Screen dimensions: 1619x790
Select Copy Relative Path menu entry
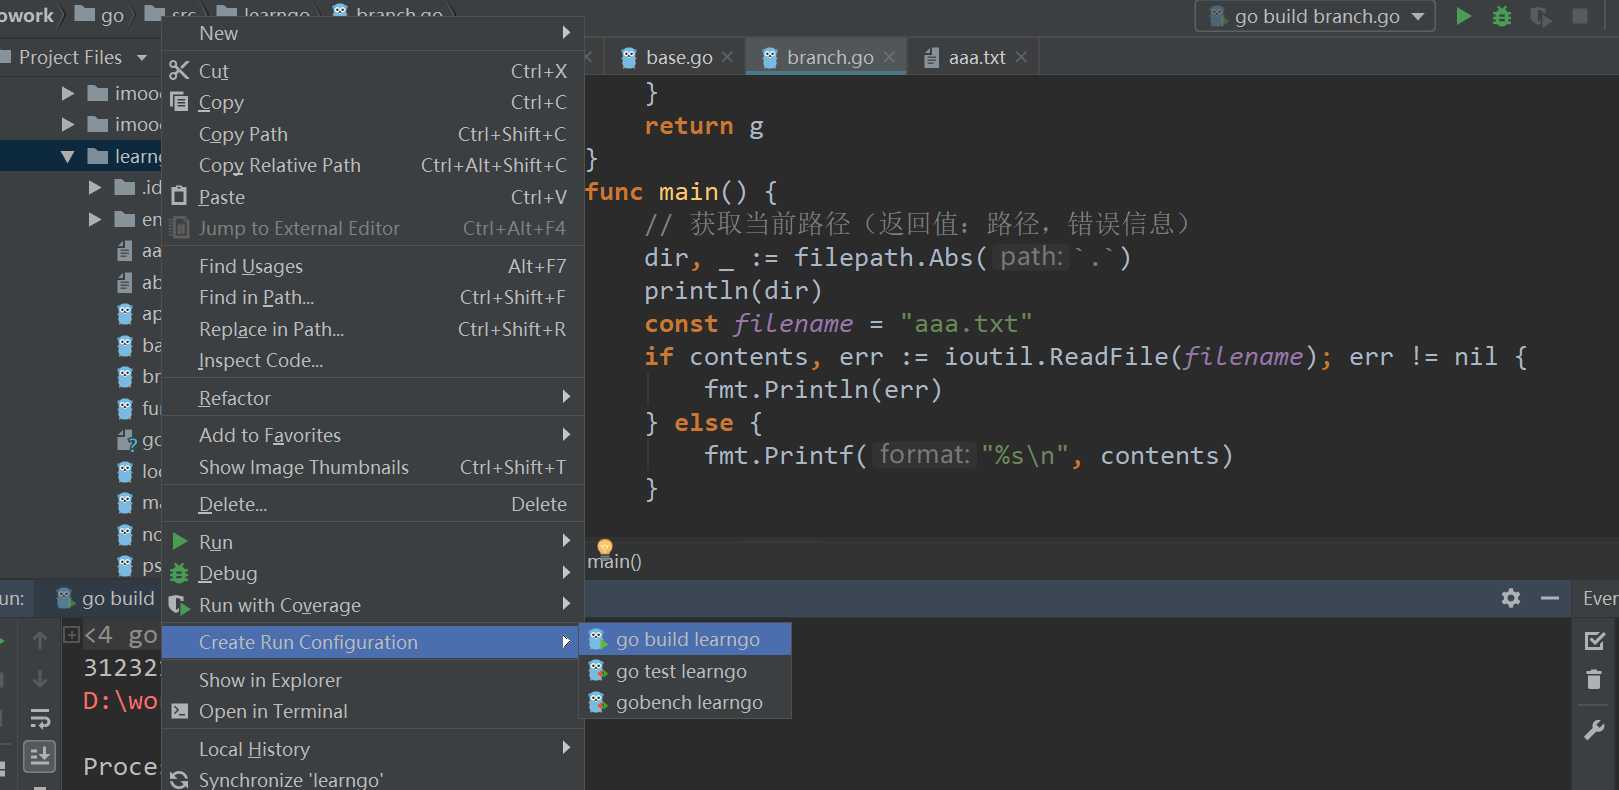[x=372, y=165]
